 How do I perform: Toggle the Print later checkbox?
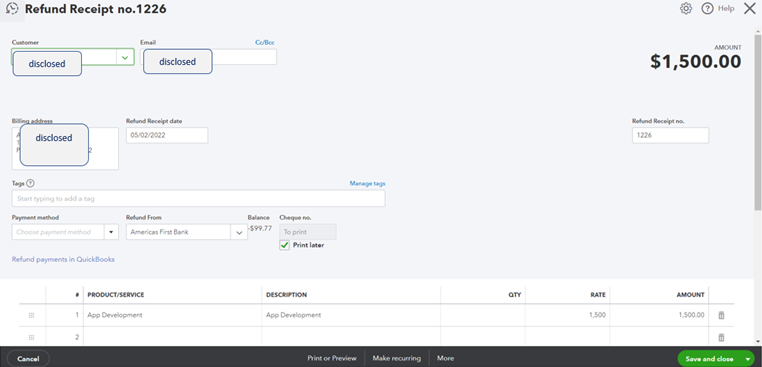tap(285, 245)
